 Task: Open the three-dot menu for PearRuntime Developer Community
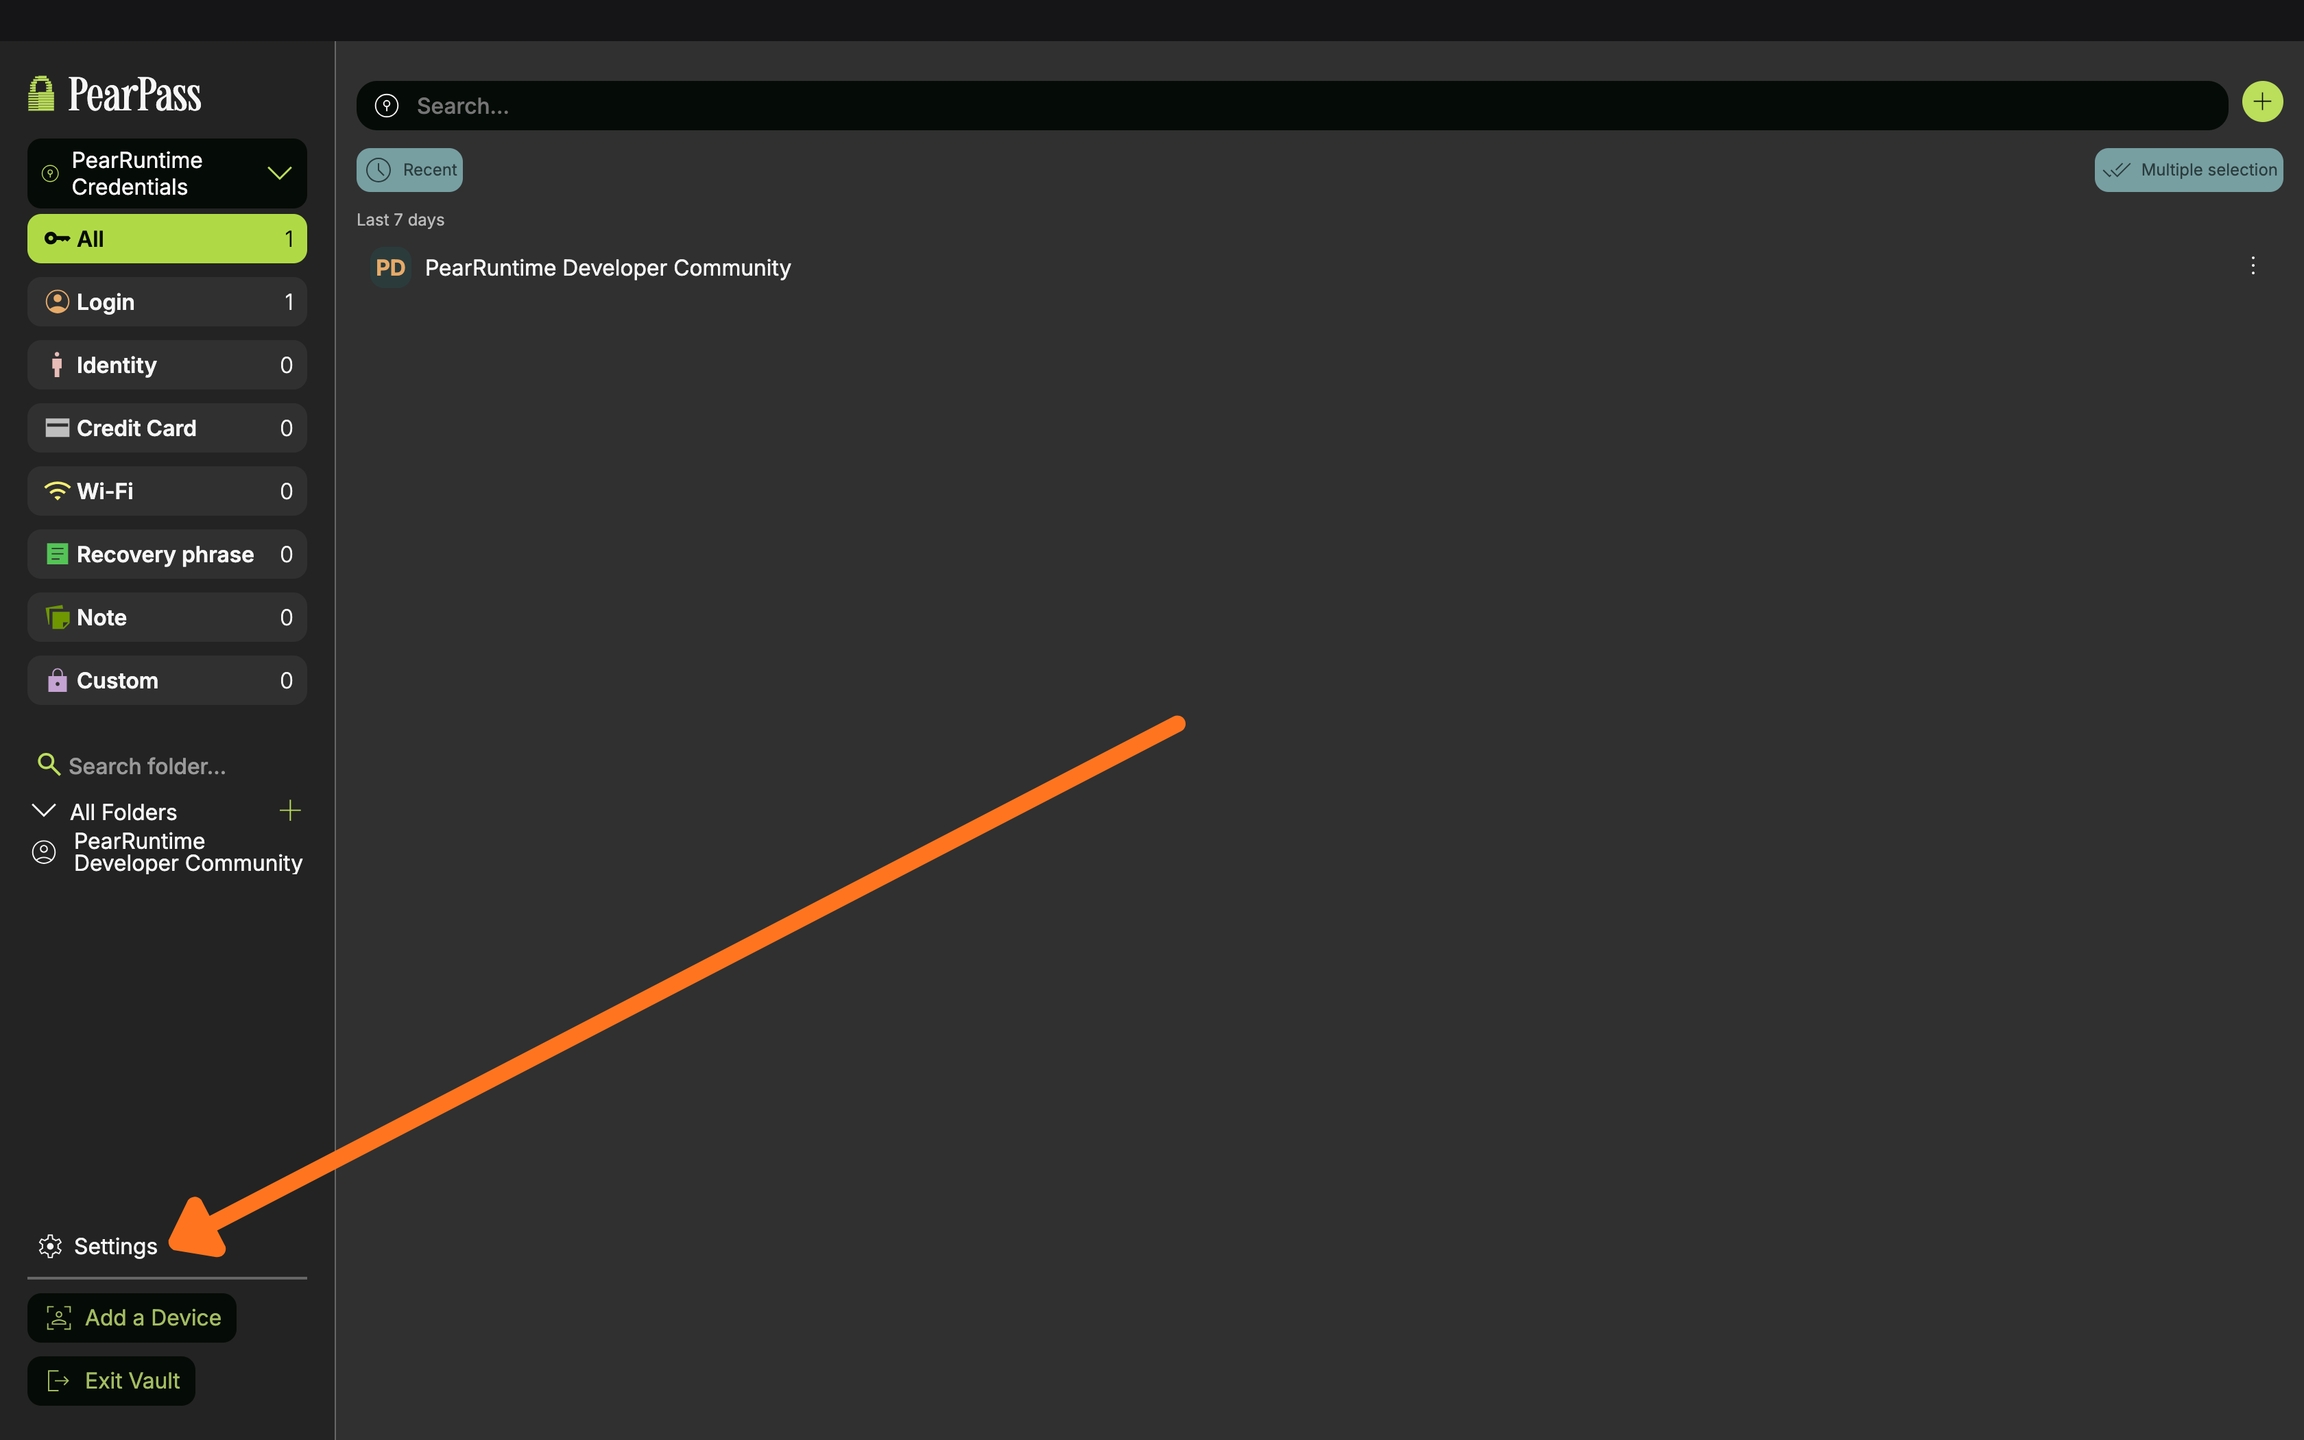[2252, 266]
